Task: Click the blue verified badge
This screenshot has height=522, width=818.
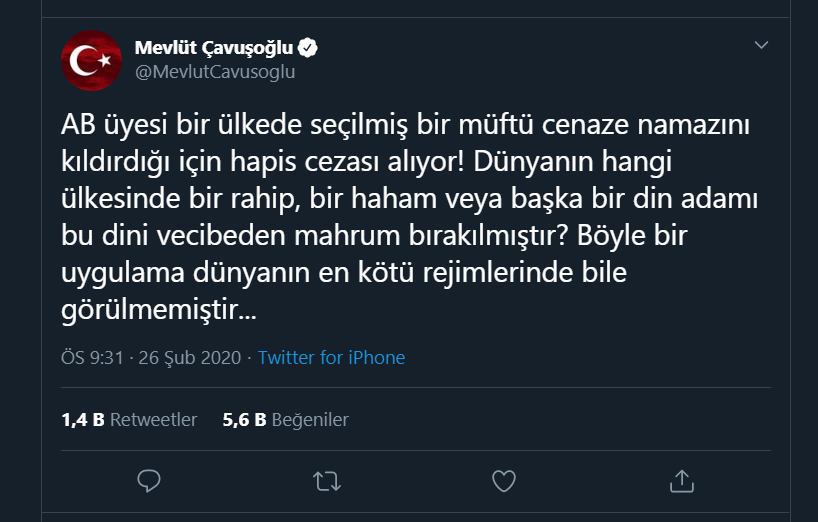Action: (308, 47)
